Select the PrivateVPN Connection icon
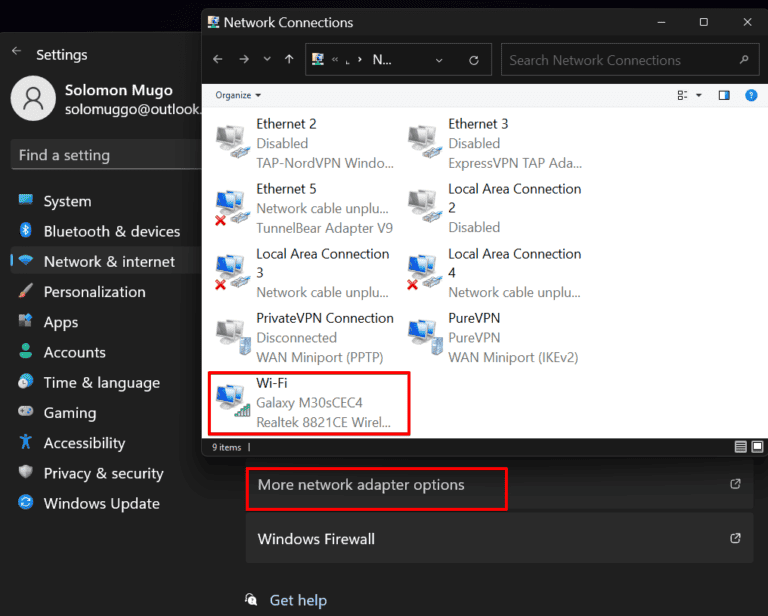 tap(233, 337)
